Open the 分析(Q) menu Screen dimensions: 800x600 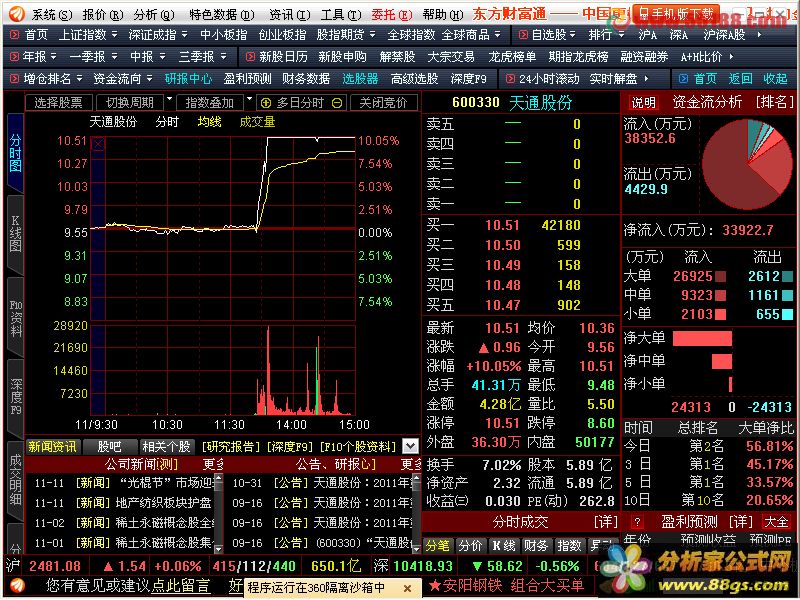point(154,14)
